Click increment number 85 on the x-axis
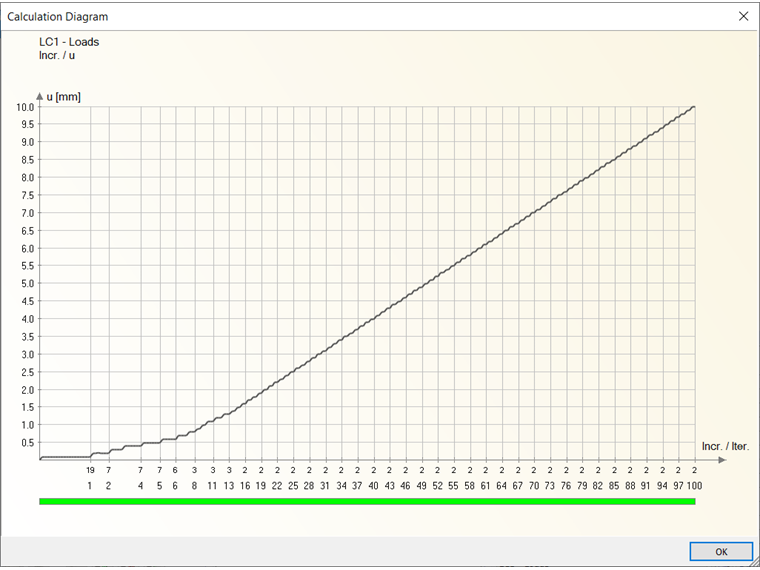The image size is (760, 570). pyautogui.click(x=614, y=486)
